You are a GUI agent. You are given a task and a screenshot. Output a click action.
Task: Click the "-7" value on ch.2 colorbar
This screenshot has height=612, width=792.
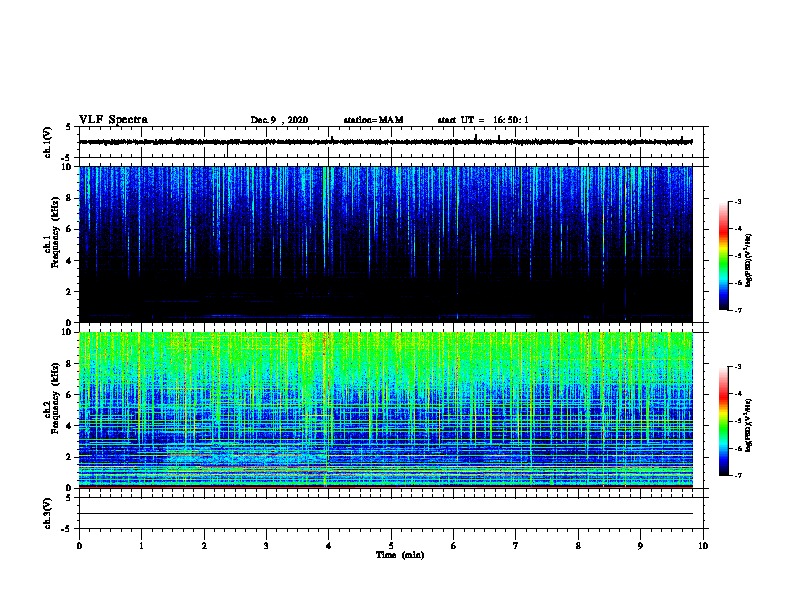pos(737,475)
